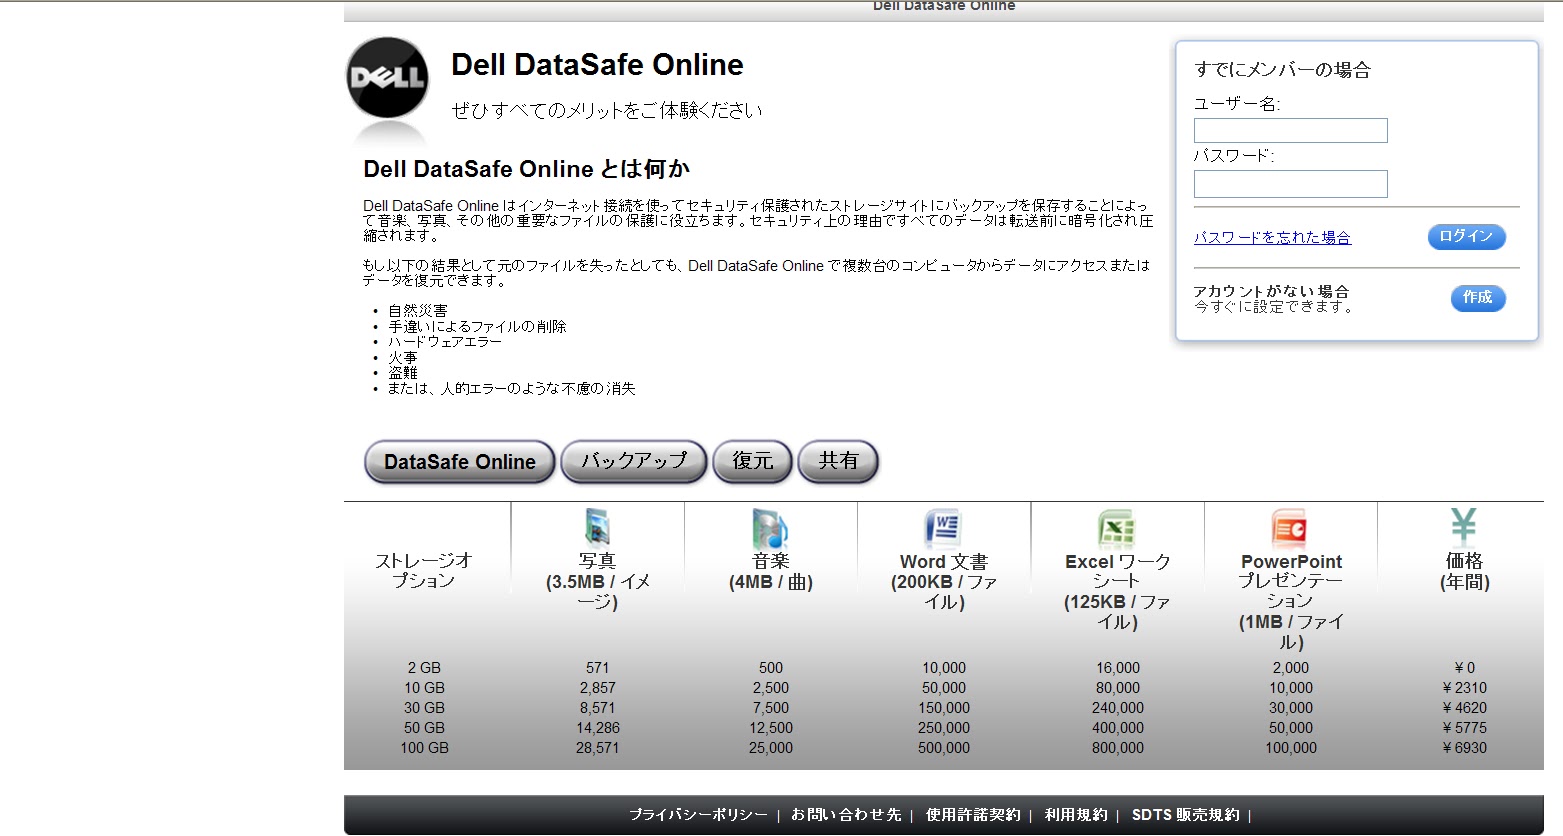1563x836 pixels.
Task: Click the 10 GB storage option
Action: click(424, 688)
